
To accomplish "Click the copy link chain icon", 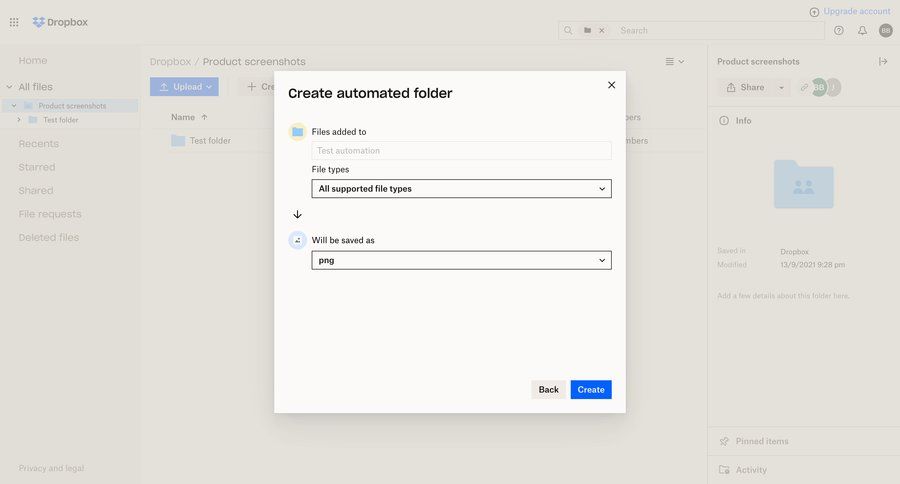I will click(804, 87).
